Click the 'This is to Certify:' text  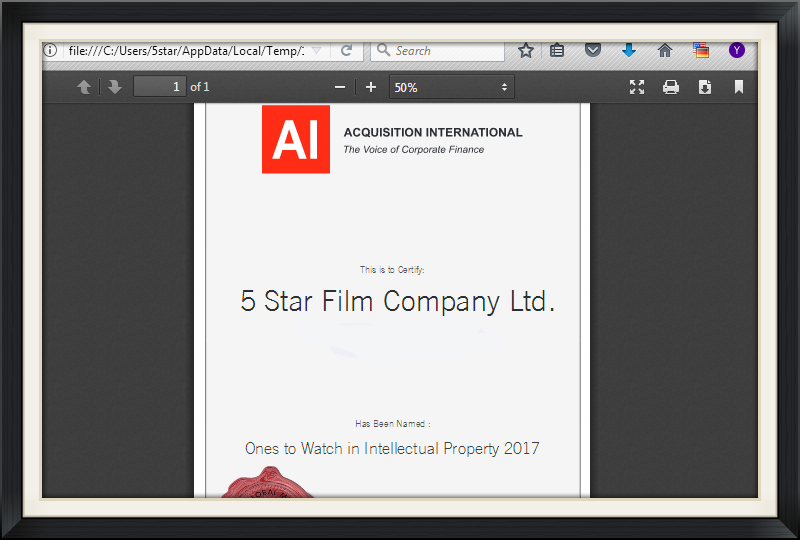(x=392, y=269)
